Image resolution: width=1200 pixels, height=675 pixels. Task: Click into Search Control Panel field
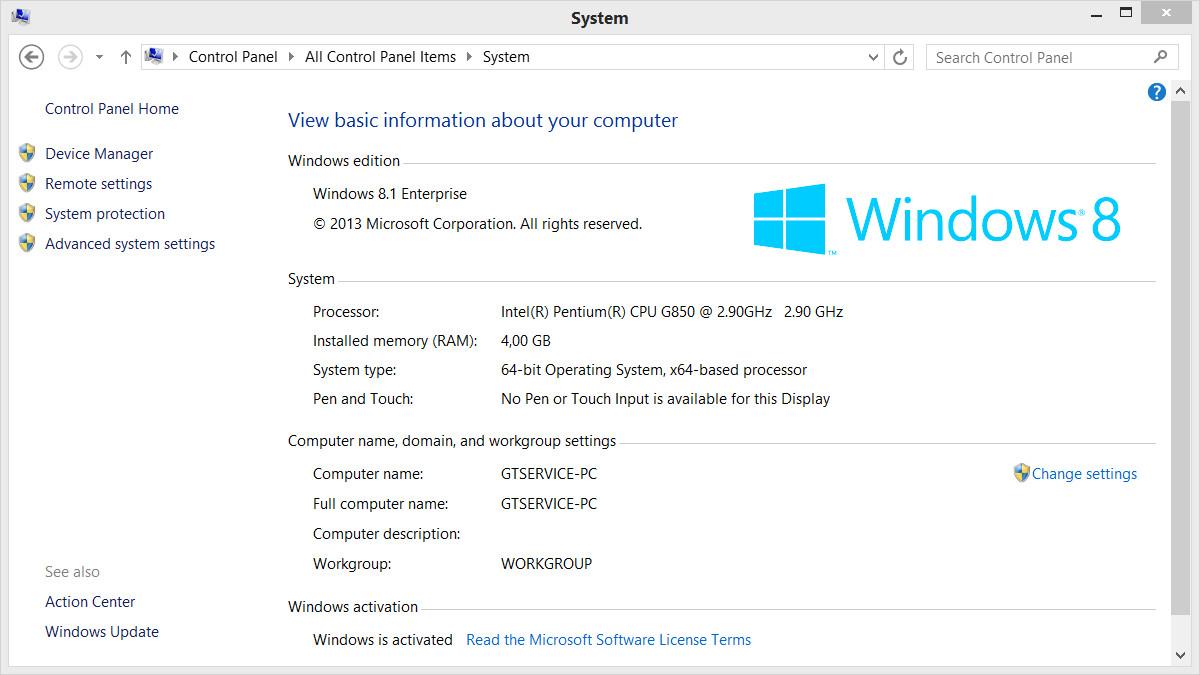(x=1035, y=57)
